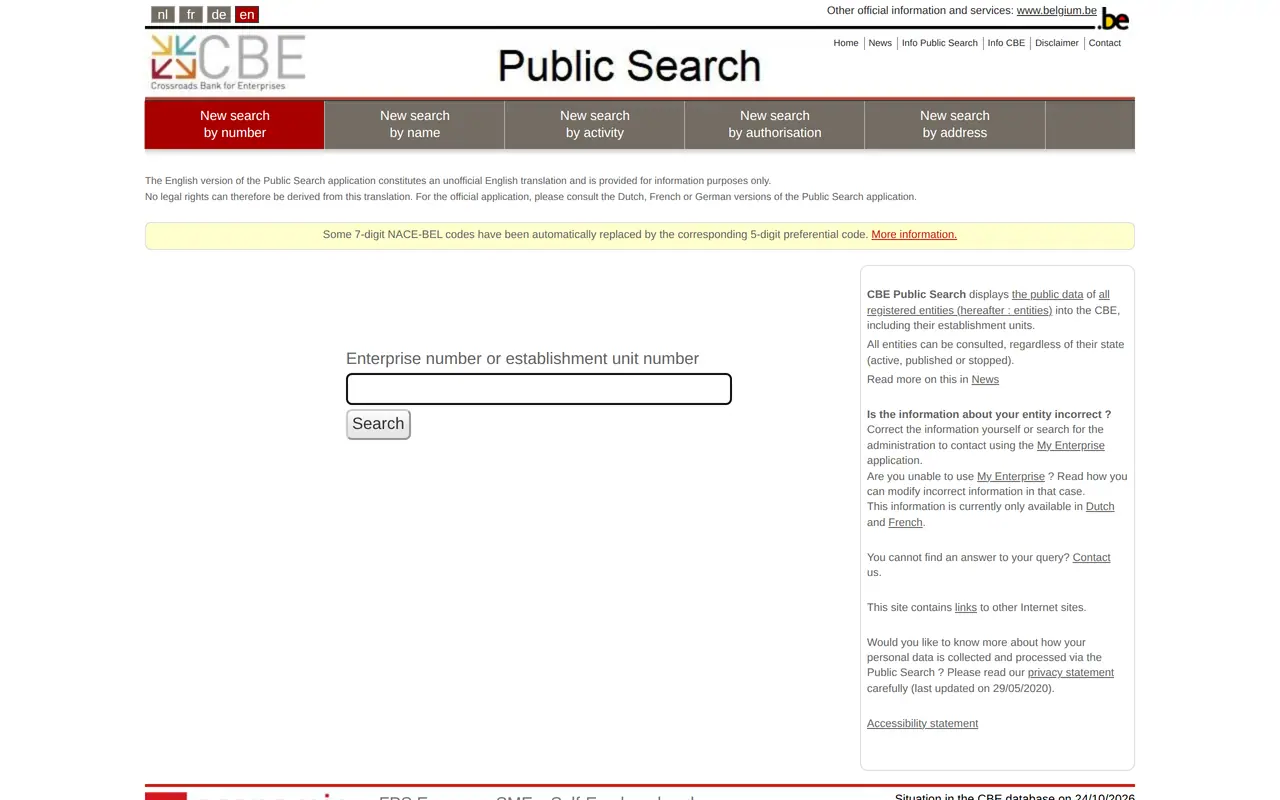Image resolution: width=1280 pixels, height=800 pixels.
Task: Click the Public Search page title
Action: [630, 66]
